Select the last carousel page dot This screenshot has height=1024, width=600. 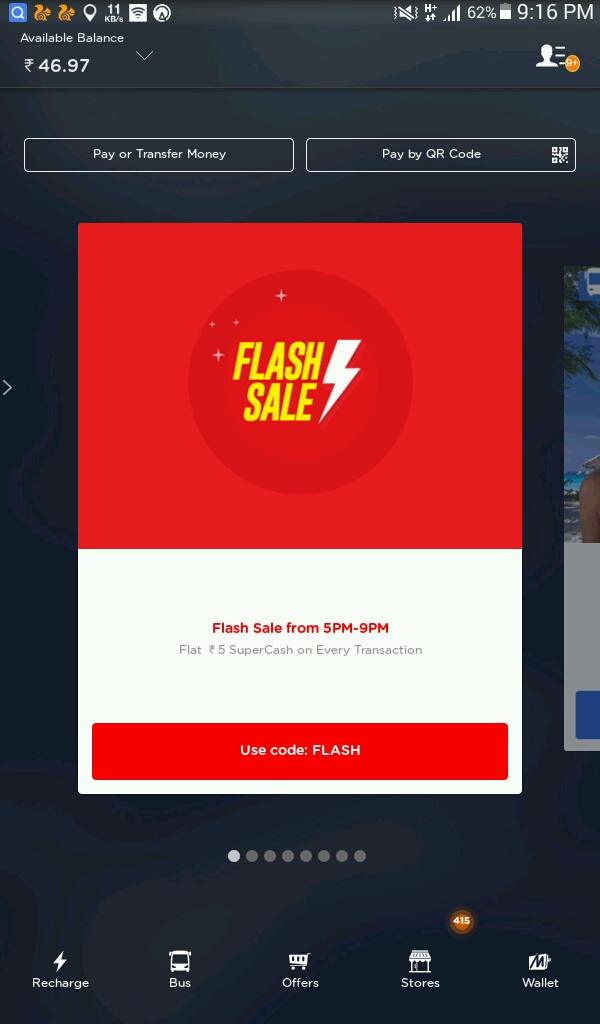point(360,856)
